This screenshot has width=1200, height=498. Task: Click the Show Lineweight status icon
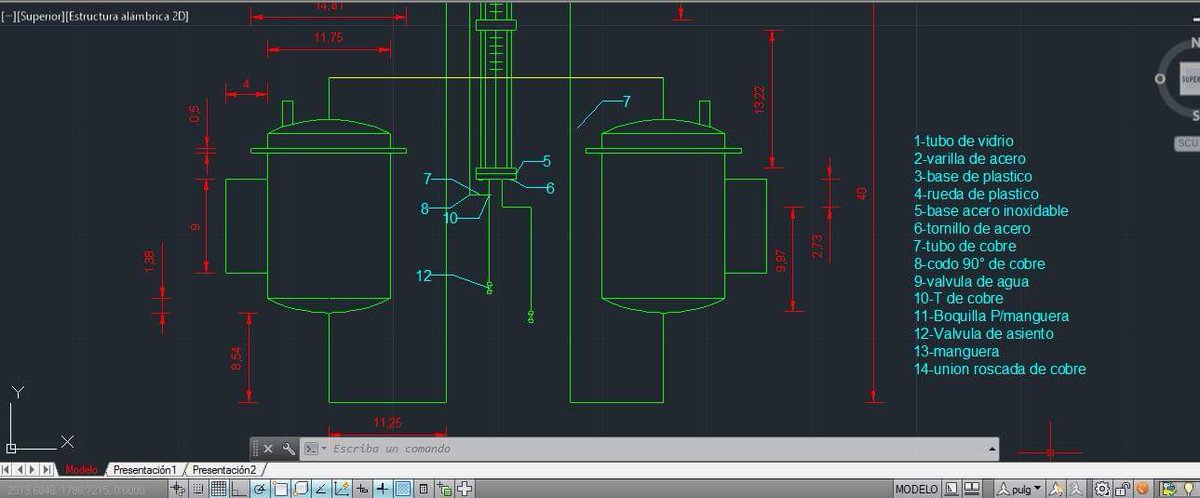[x=383, y=489]
